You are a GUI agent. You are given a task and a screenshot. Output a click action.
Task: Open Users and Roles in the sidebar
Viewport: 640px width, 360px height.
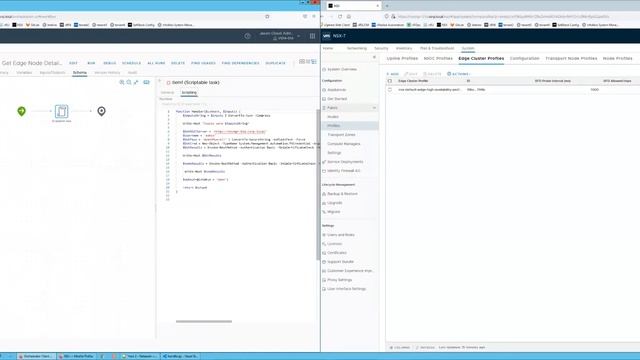tap(340, 235)
